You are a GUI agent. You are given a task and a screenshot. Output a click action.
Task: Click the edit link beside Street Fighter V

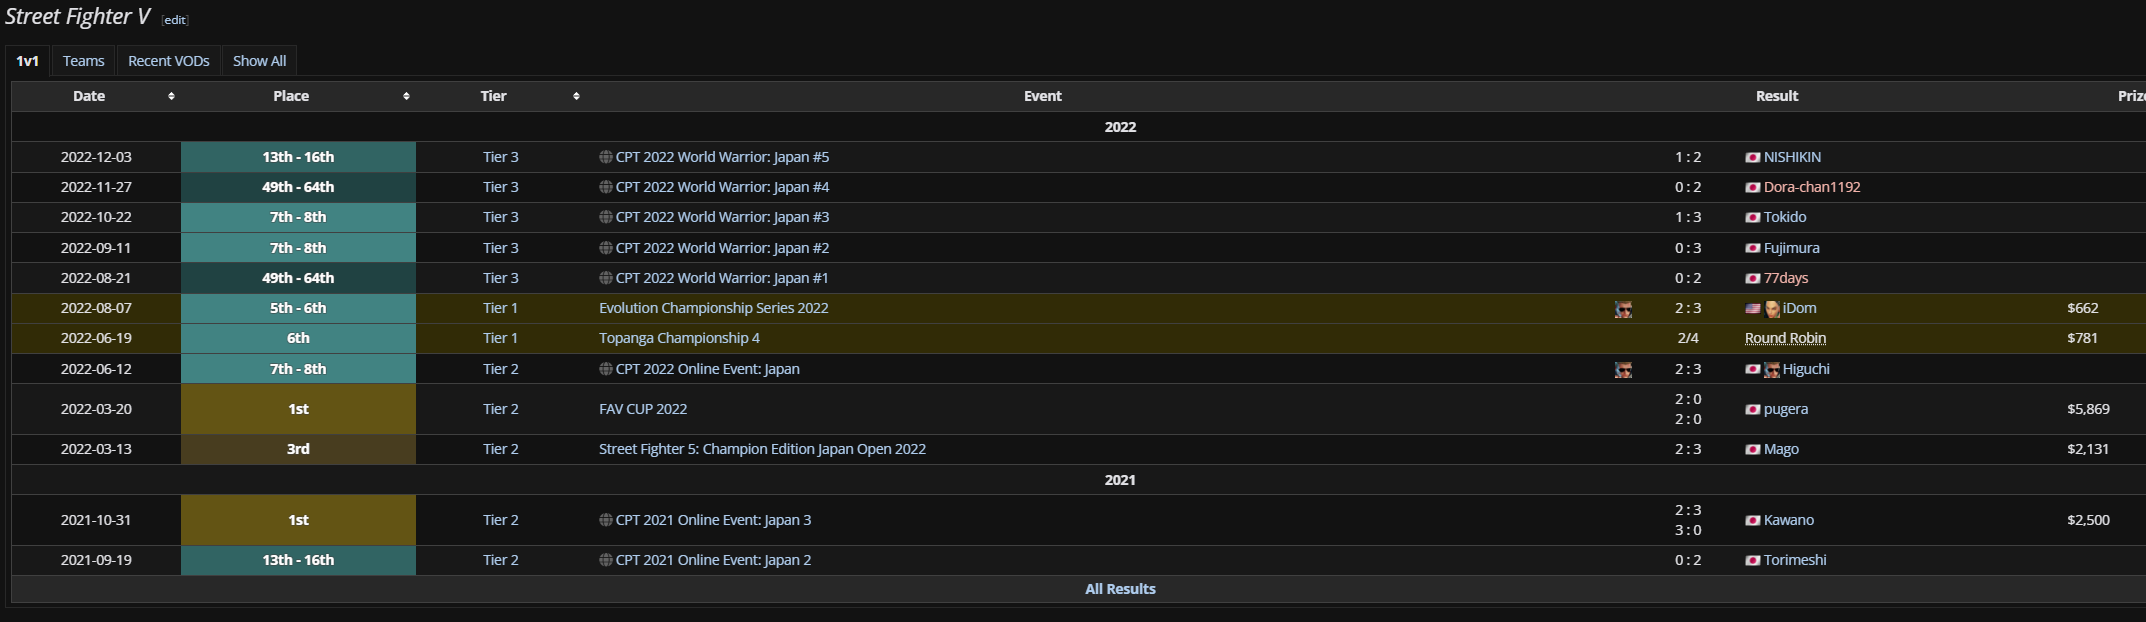(x=175, y=20)
